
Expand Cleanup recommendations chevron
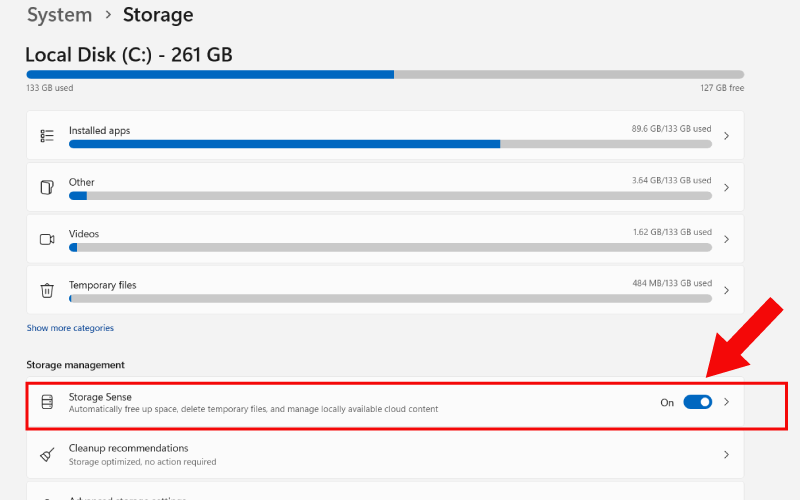[726, 454]
